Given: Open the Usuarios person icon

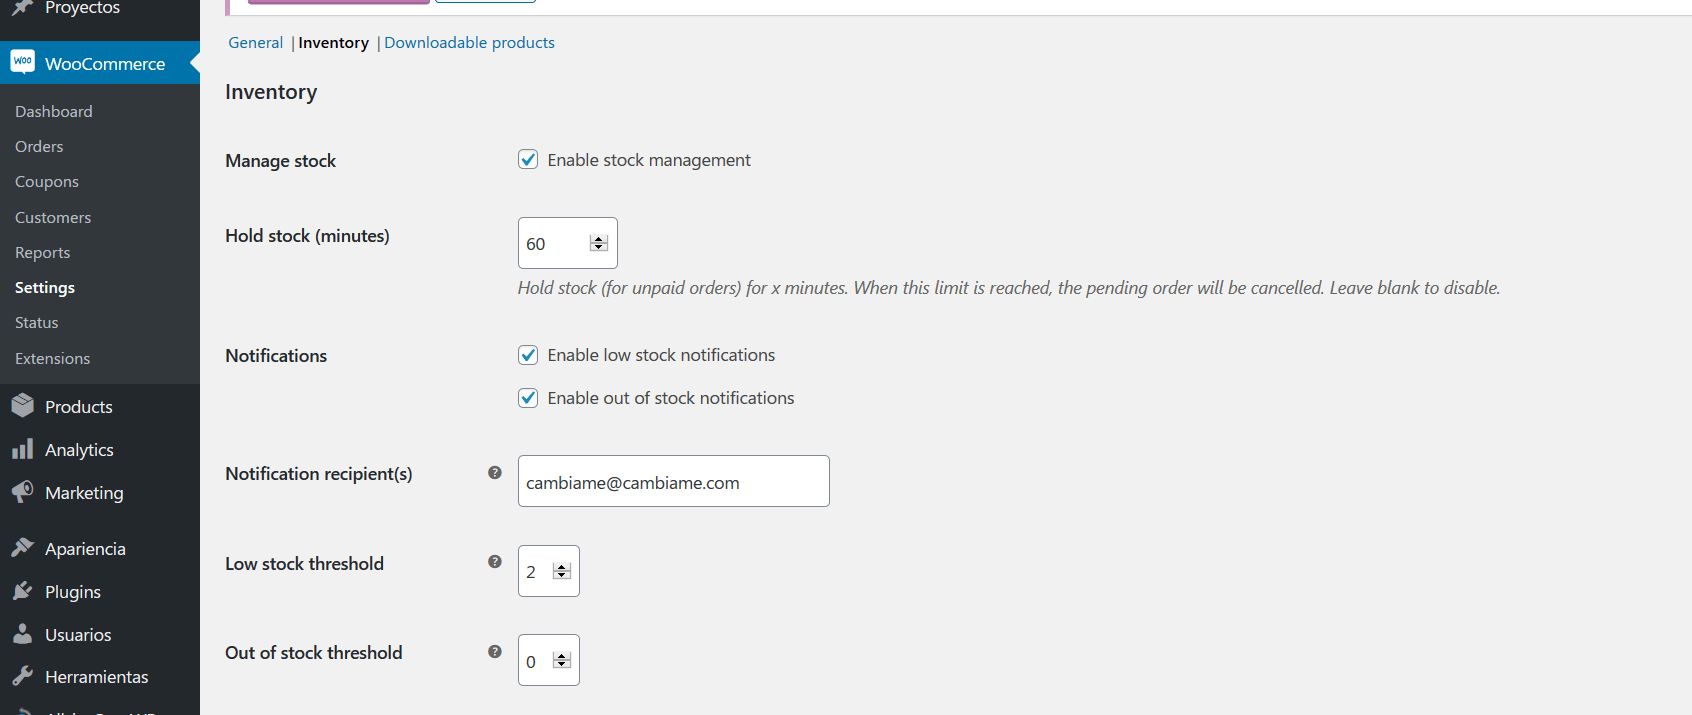Looking at the screenshot, I should [x=22, y=634].
